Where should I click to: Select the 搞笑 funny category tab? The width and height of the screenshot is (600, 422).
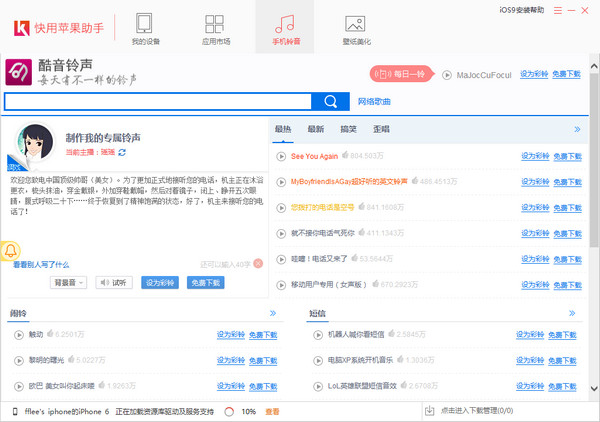[348, 129]
